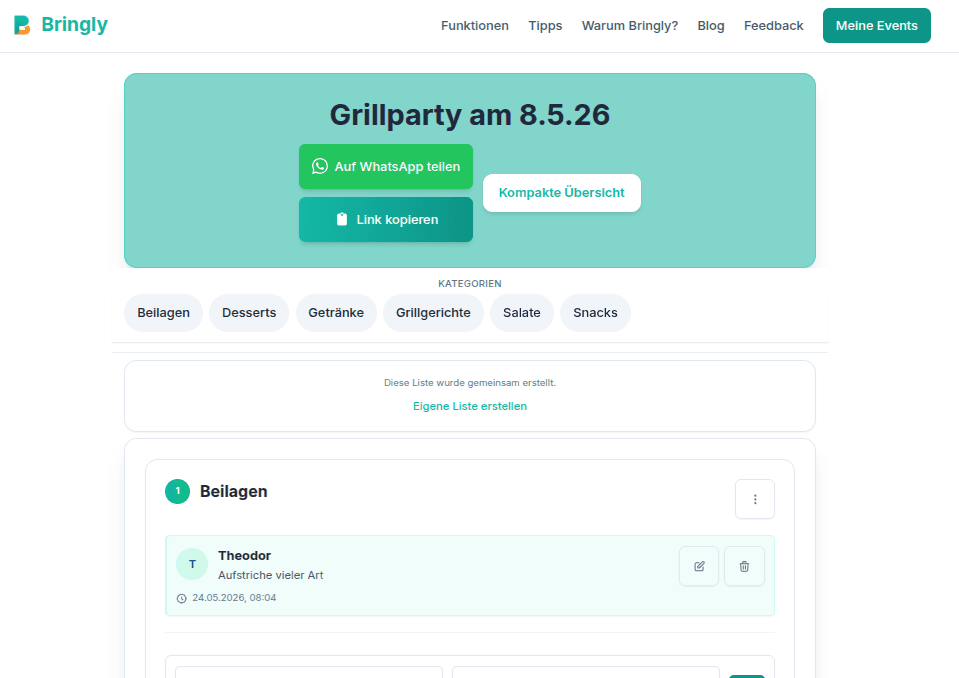Screen dimensions: 959x678
Task: Select the Snacks category chip
Action: [x=595, y=312]
